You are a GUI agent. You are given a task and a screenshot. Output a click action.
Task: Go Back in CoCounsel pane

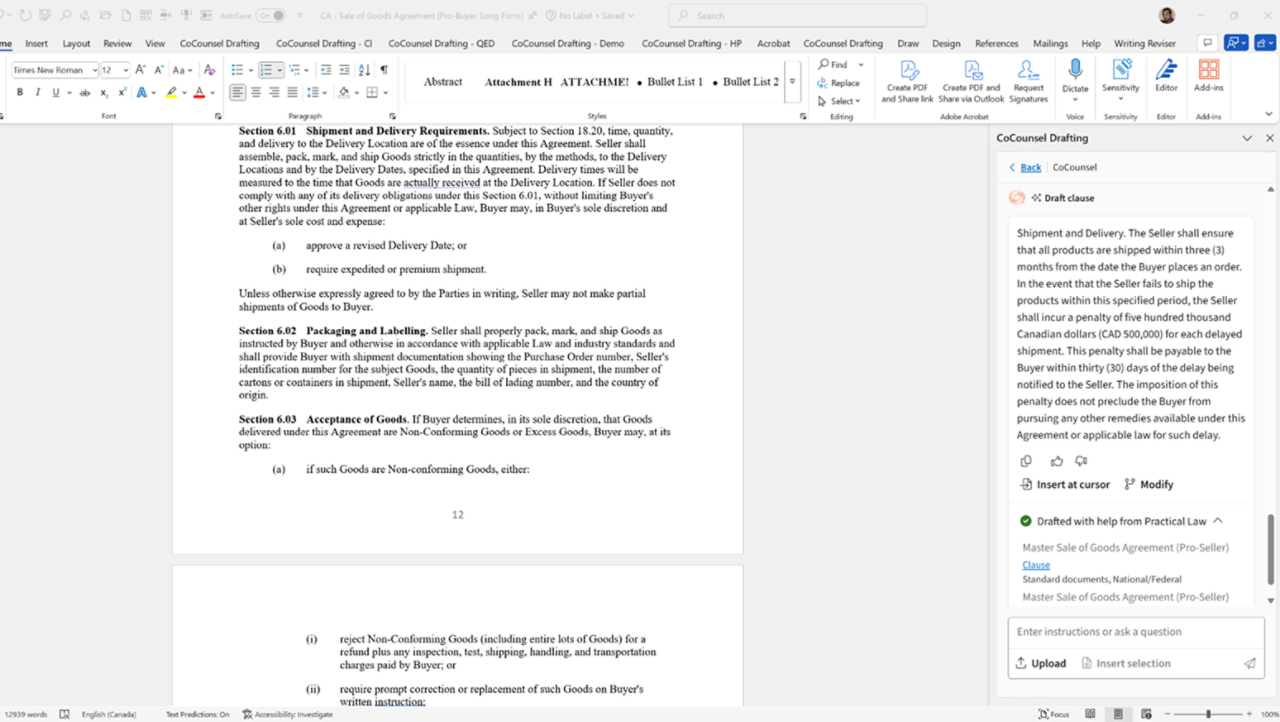click(x=1025, y=167)
